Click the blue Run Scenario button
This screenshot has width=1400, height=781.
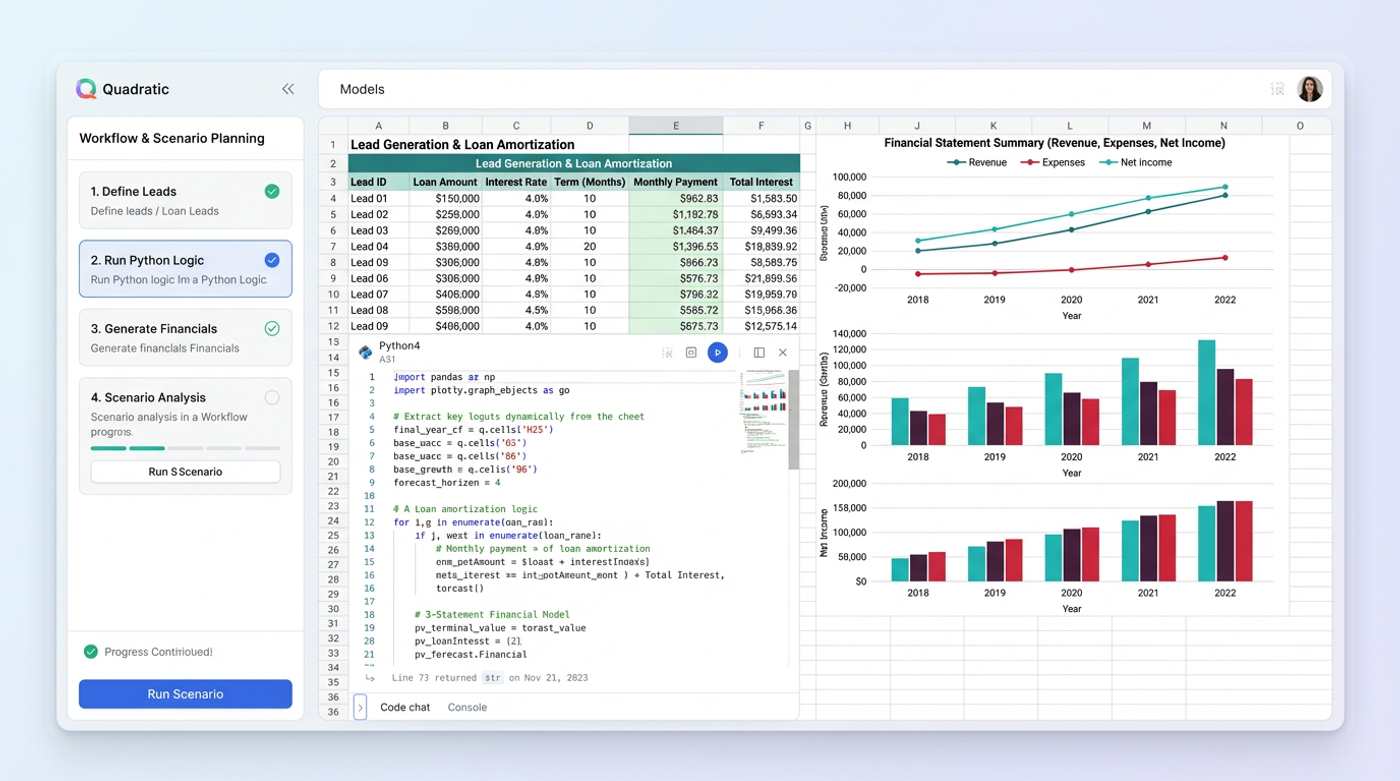pyautogui.click(x=186, y=694)
